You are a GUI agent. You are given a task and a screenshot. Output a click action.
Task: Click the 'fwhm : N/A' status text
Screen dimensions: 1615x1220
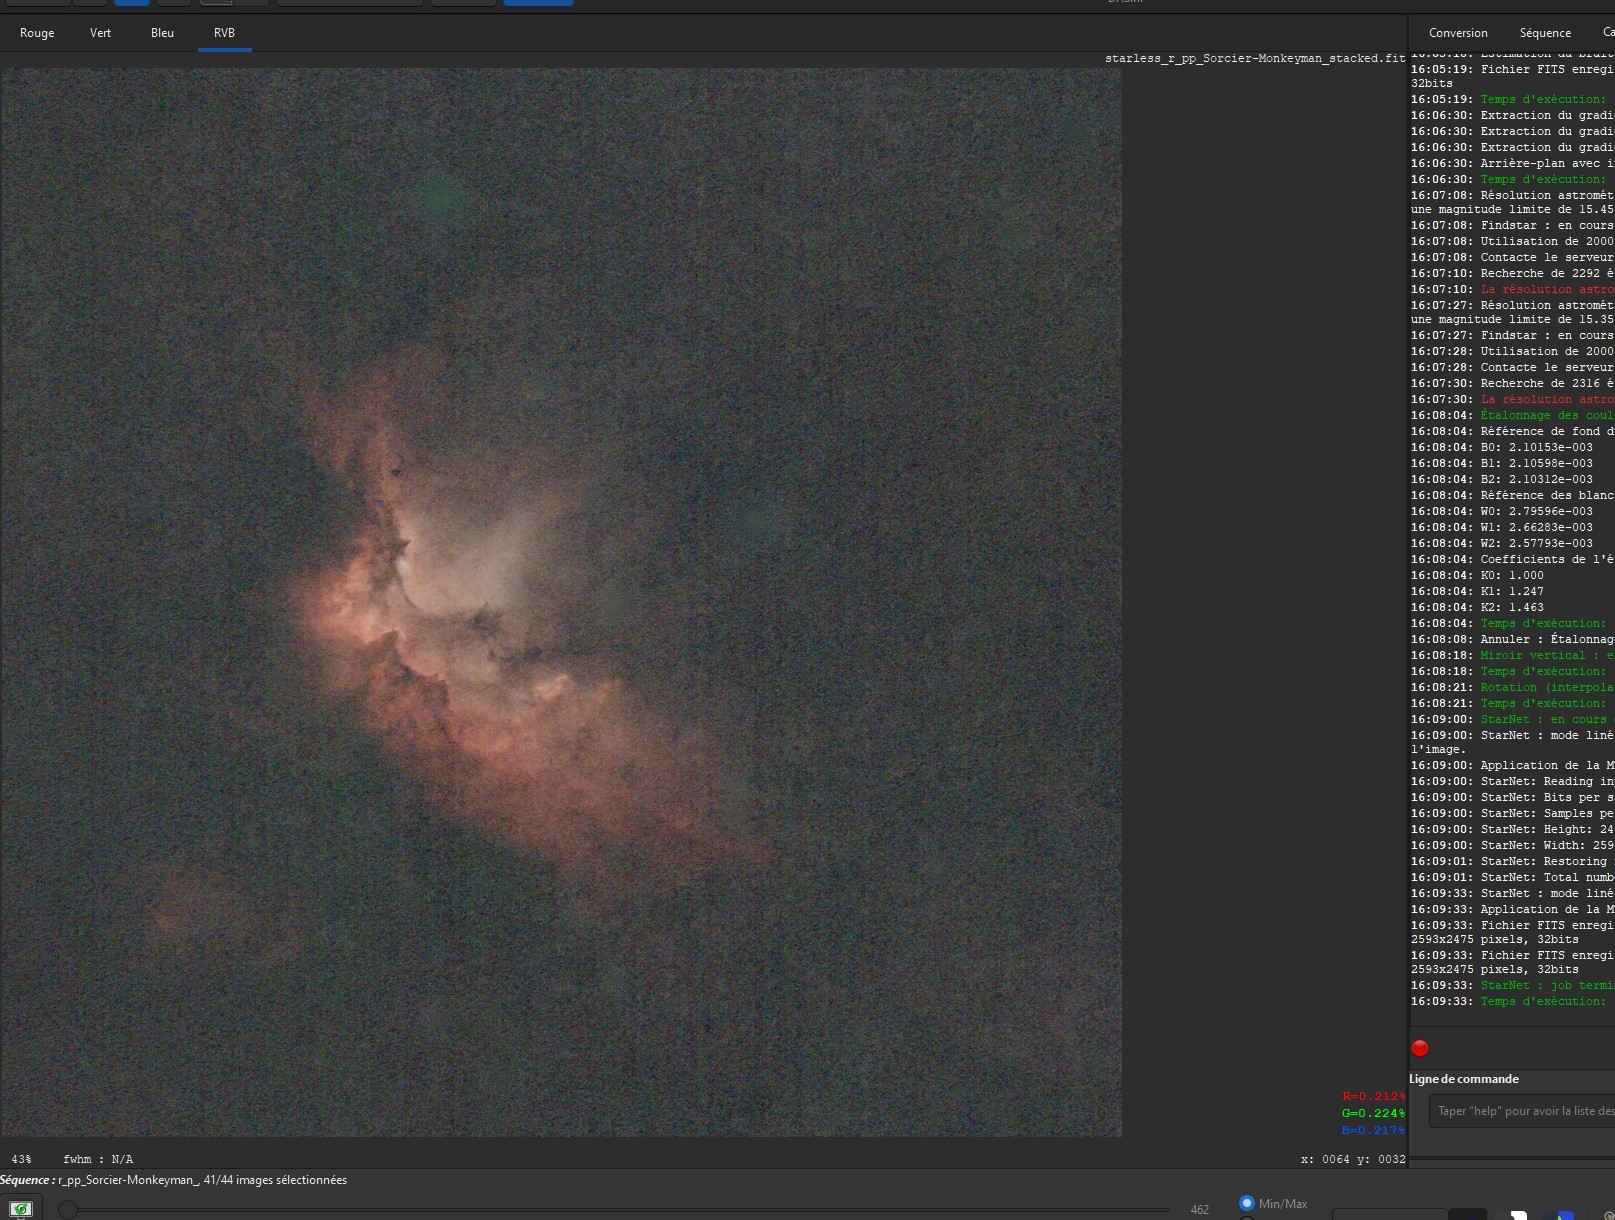click(98, 1159)
